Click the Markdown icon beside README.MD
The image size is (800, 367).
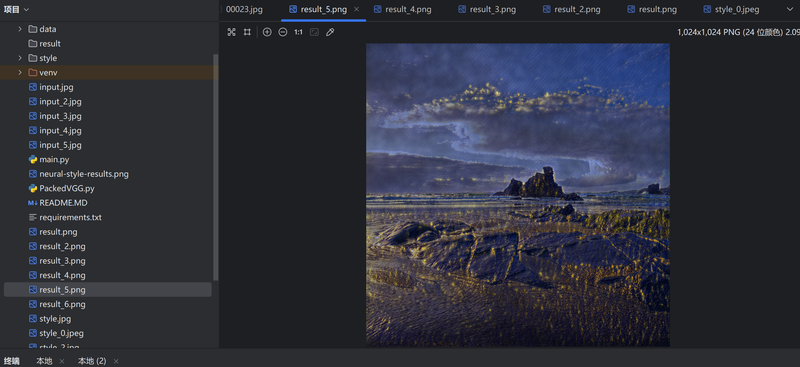[33, 203]
